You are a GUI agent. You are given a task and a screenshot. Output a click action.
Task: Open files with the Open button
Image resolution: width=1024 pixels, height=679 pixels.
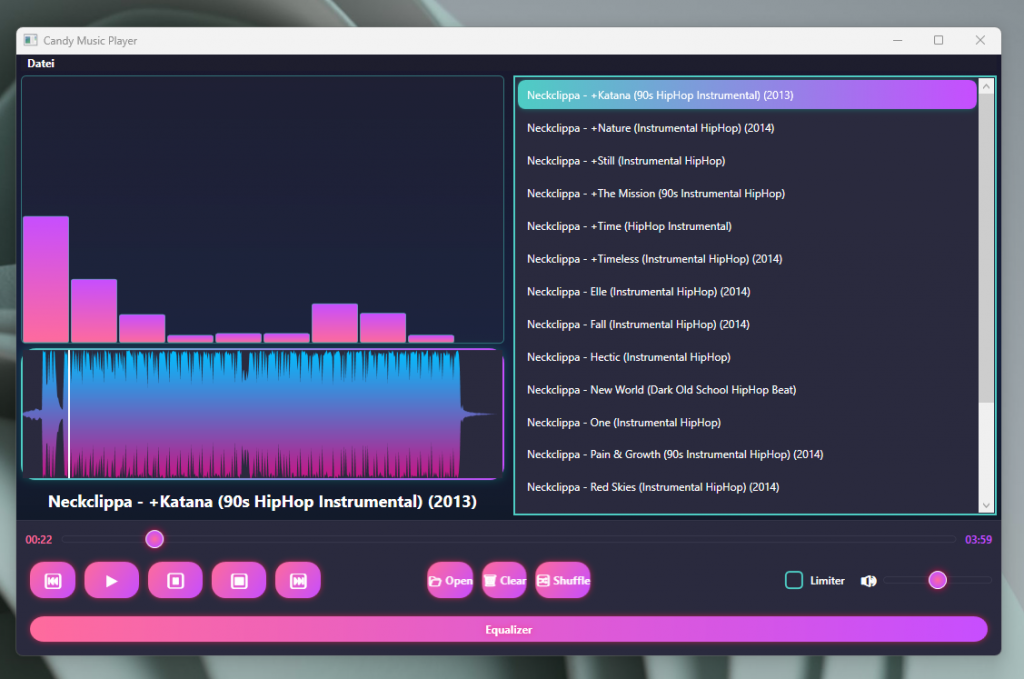tap(450, 580)
